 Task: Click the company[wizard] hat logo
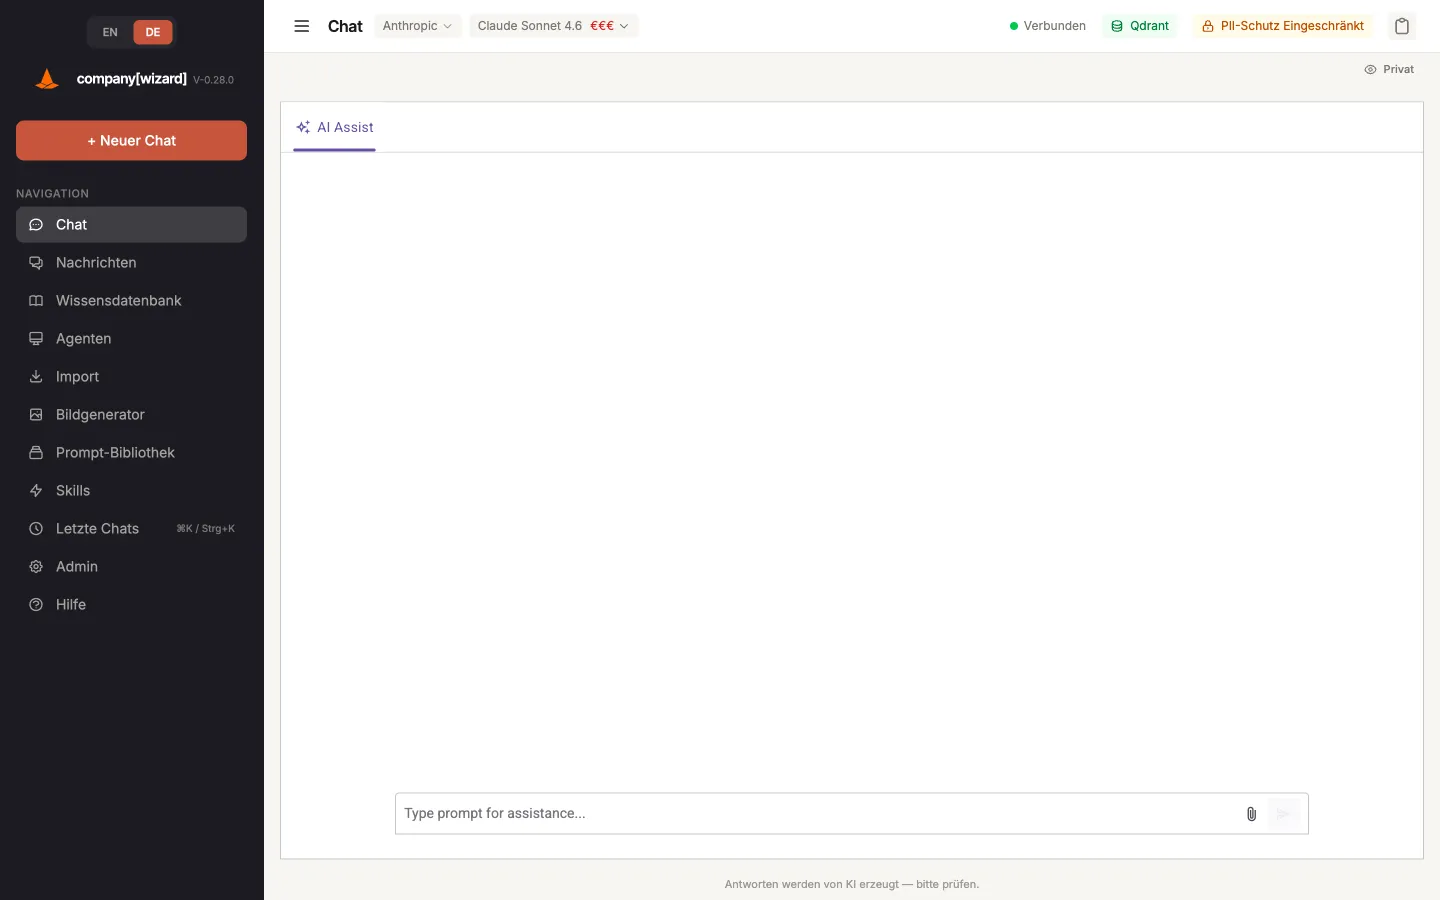pos(47,79)
